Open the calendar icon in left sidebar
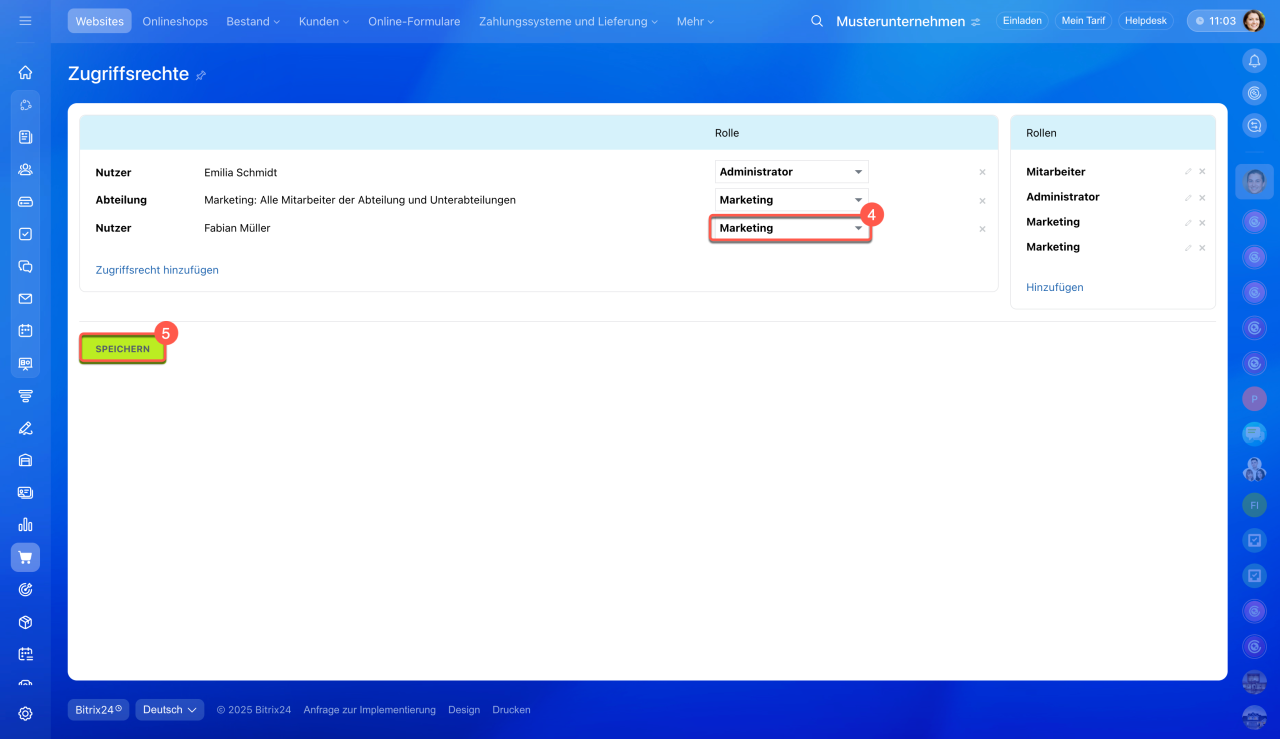1280x739 pixels. click(25, 330)
